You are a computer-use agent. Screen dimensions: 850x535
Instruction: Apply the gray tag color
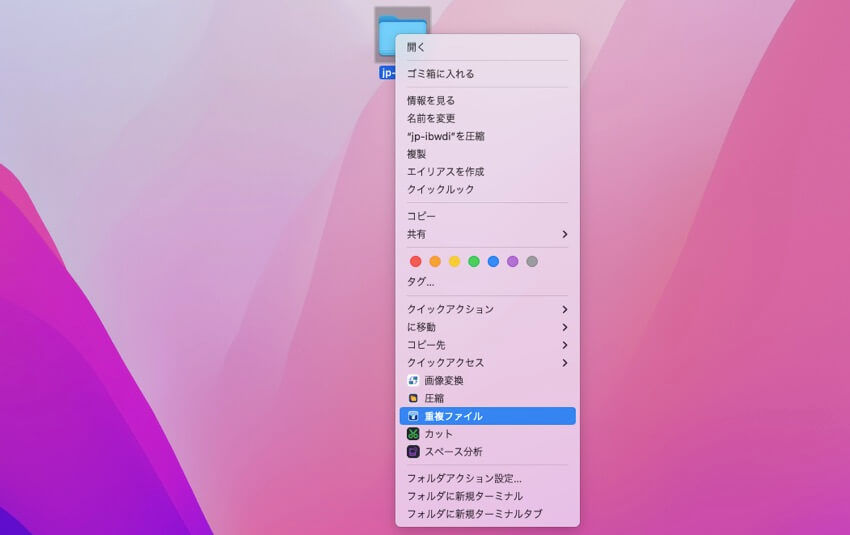(532, 262)
